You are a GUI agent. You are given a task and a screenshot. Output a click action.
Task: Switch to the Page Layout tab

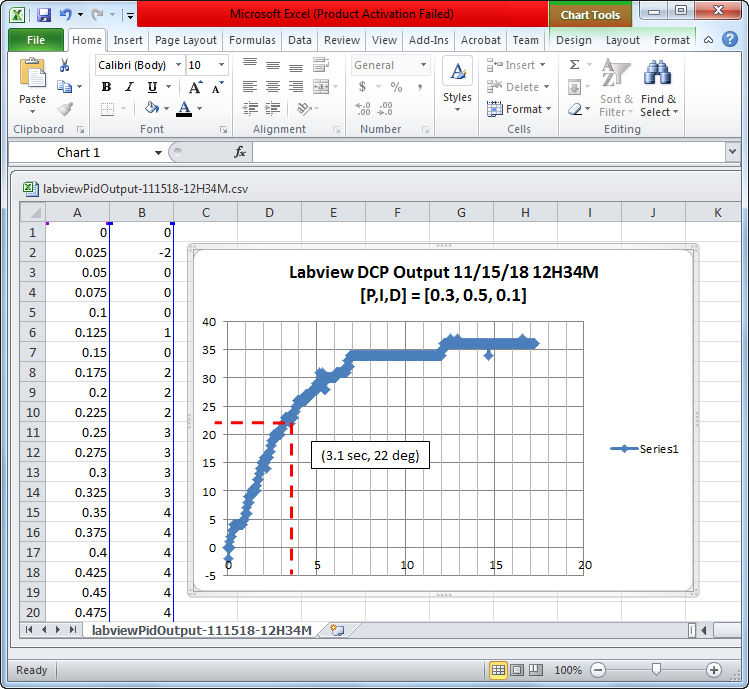[x=186, y=40]
